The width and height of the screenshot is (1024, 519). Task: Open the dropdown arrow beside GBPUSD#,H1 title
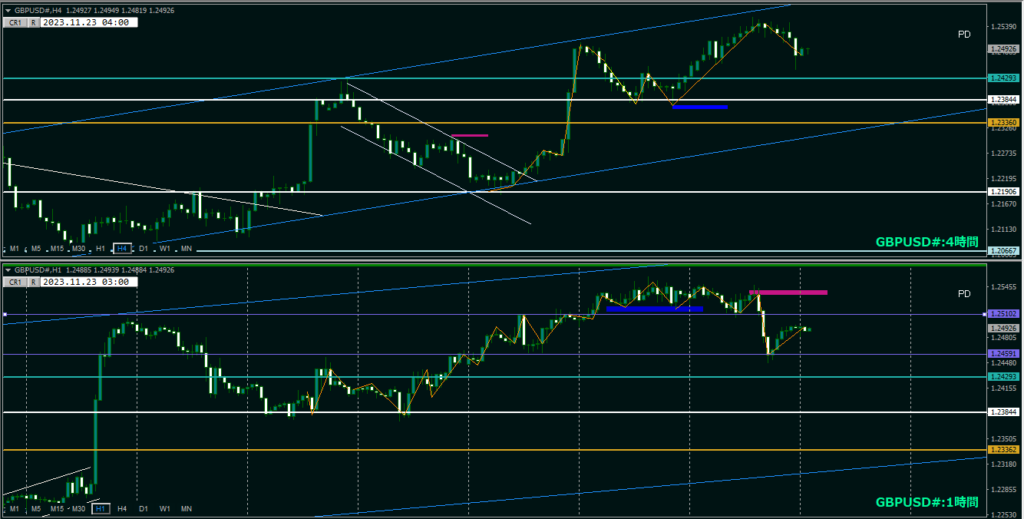pyautogui.click(x=8, y=270)
